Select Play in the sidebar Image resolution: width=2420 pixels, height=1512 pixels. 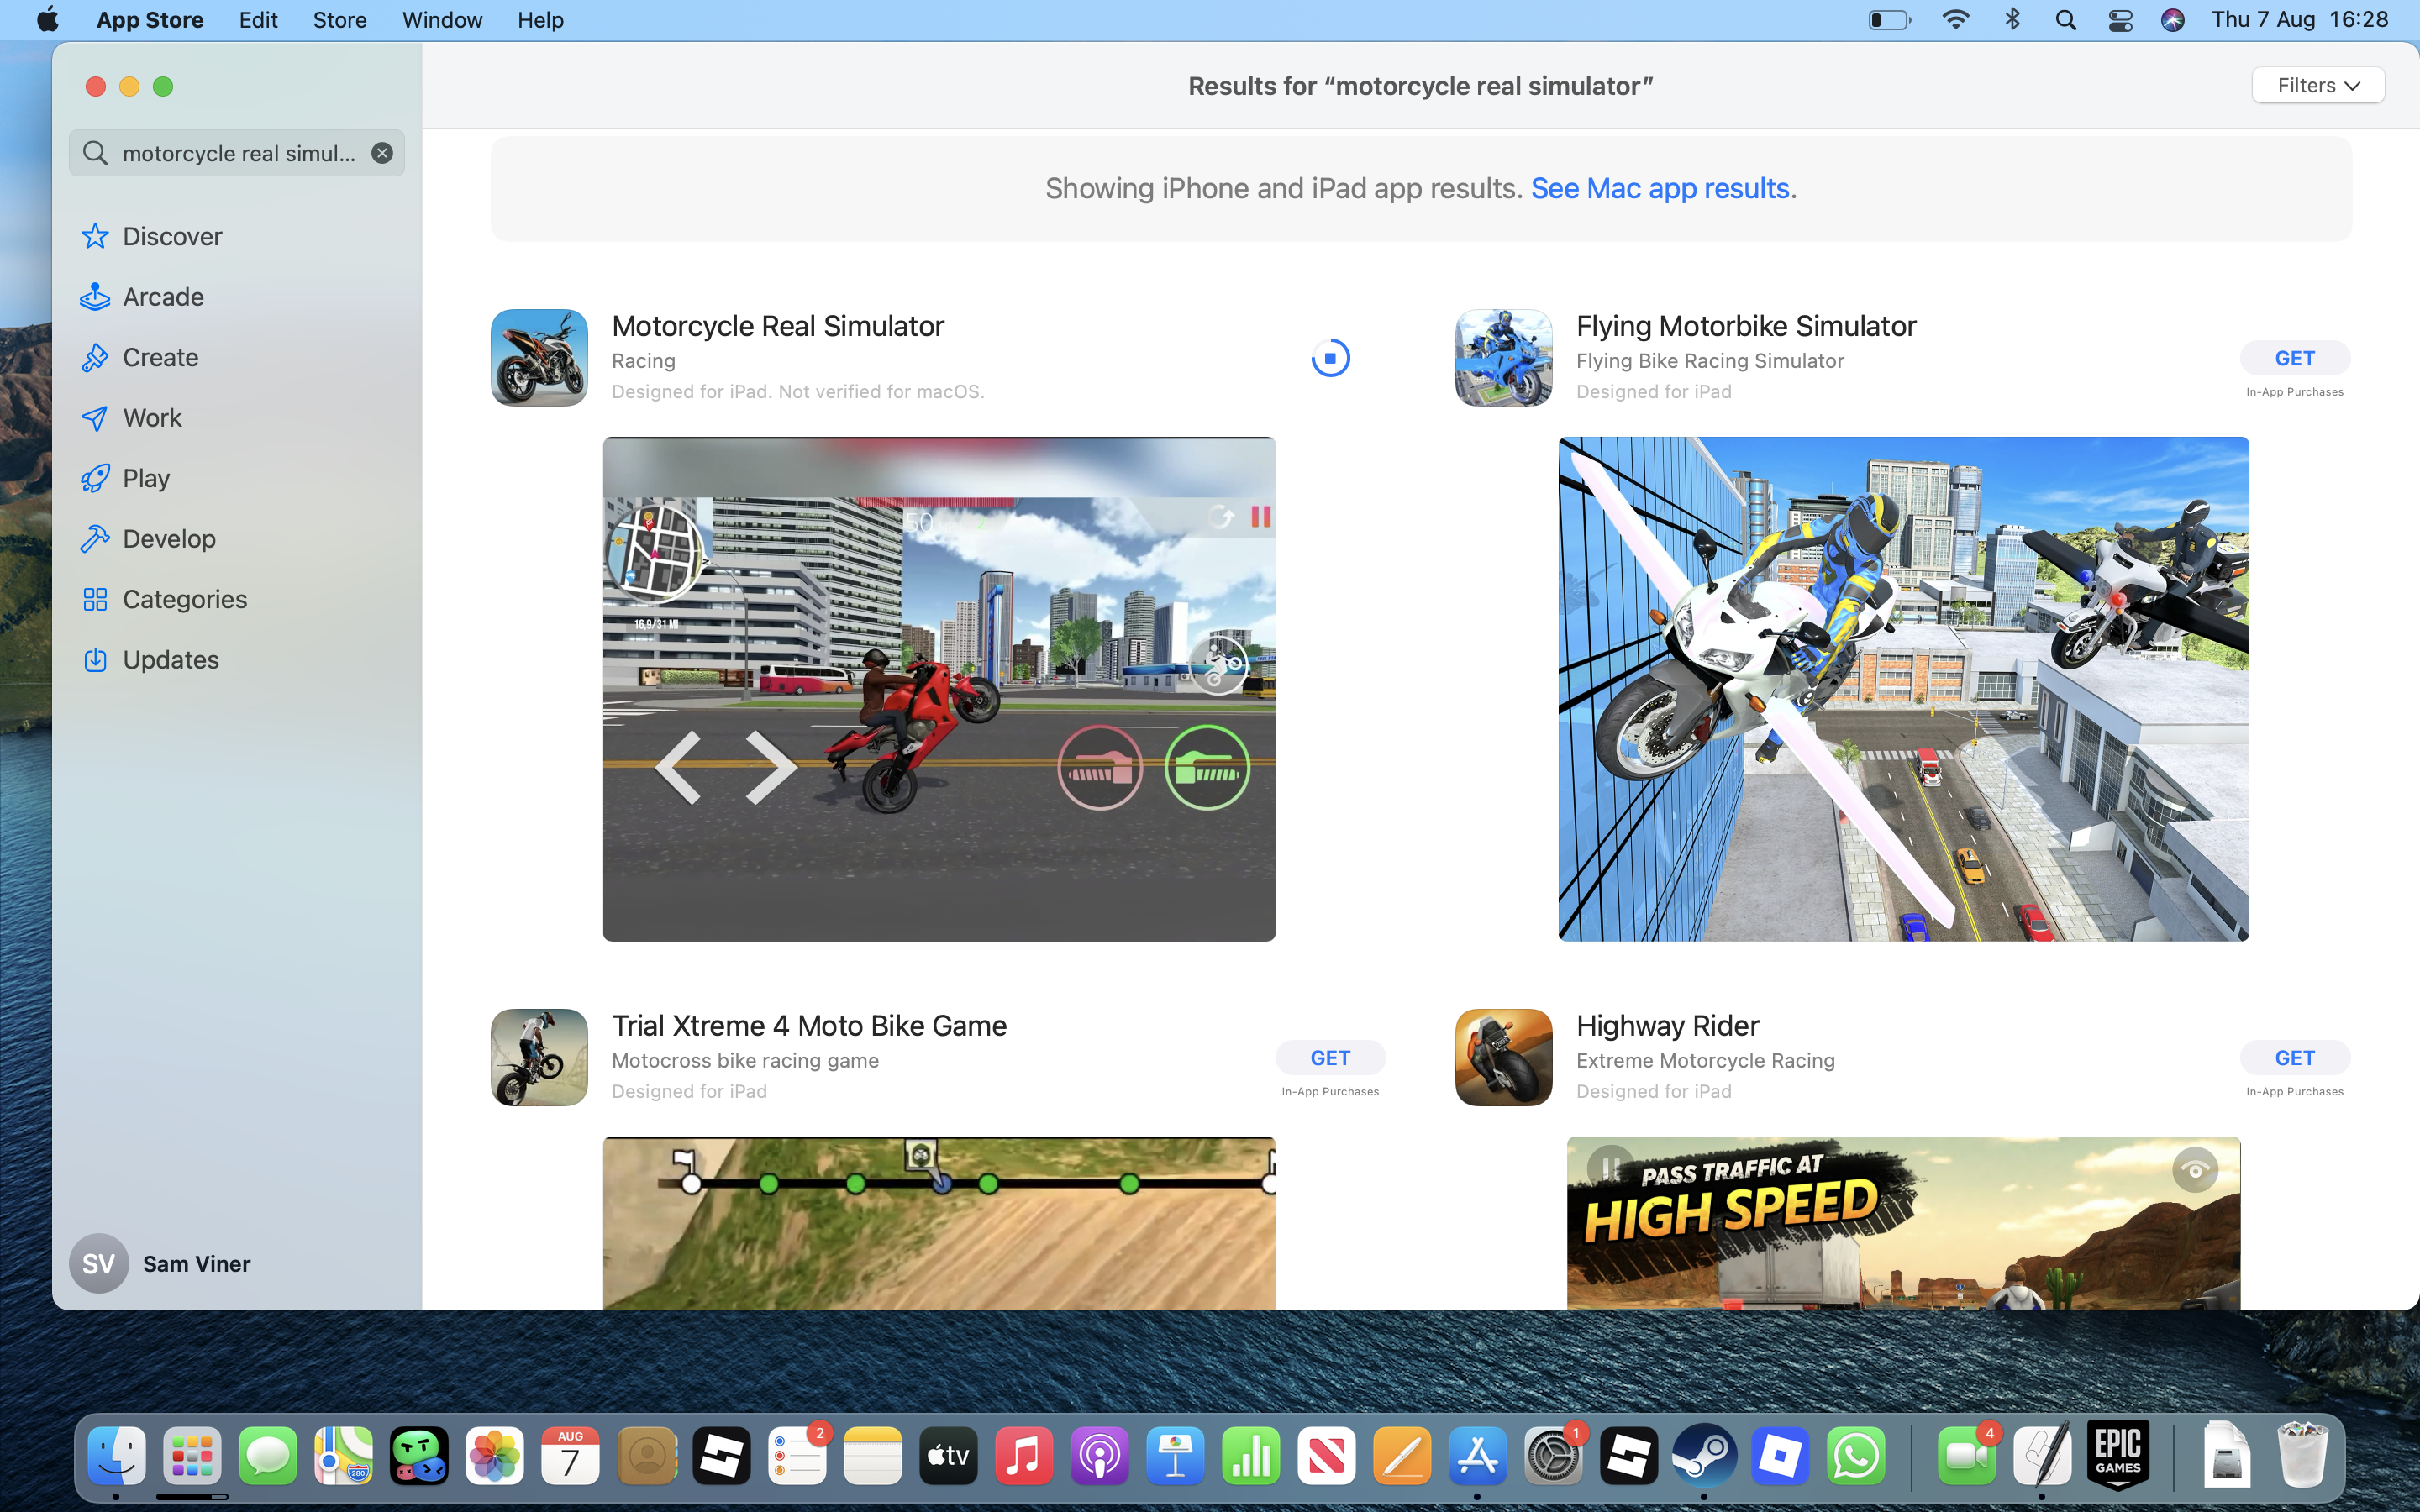point(237,478)
